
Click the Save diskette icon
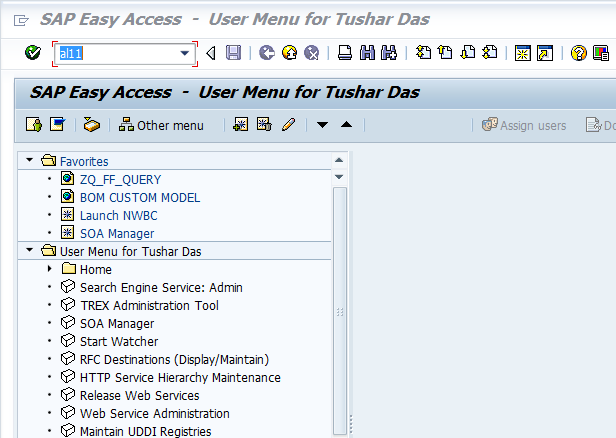point(233,53)
